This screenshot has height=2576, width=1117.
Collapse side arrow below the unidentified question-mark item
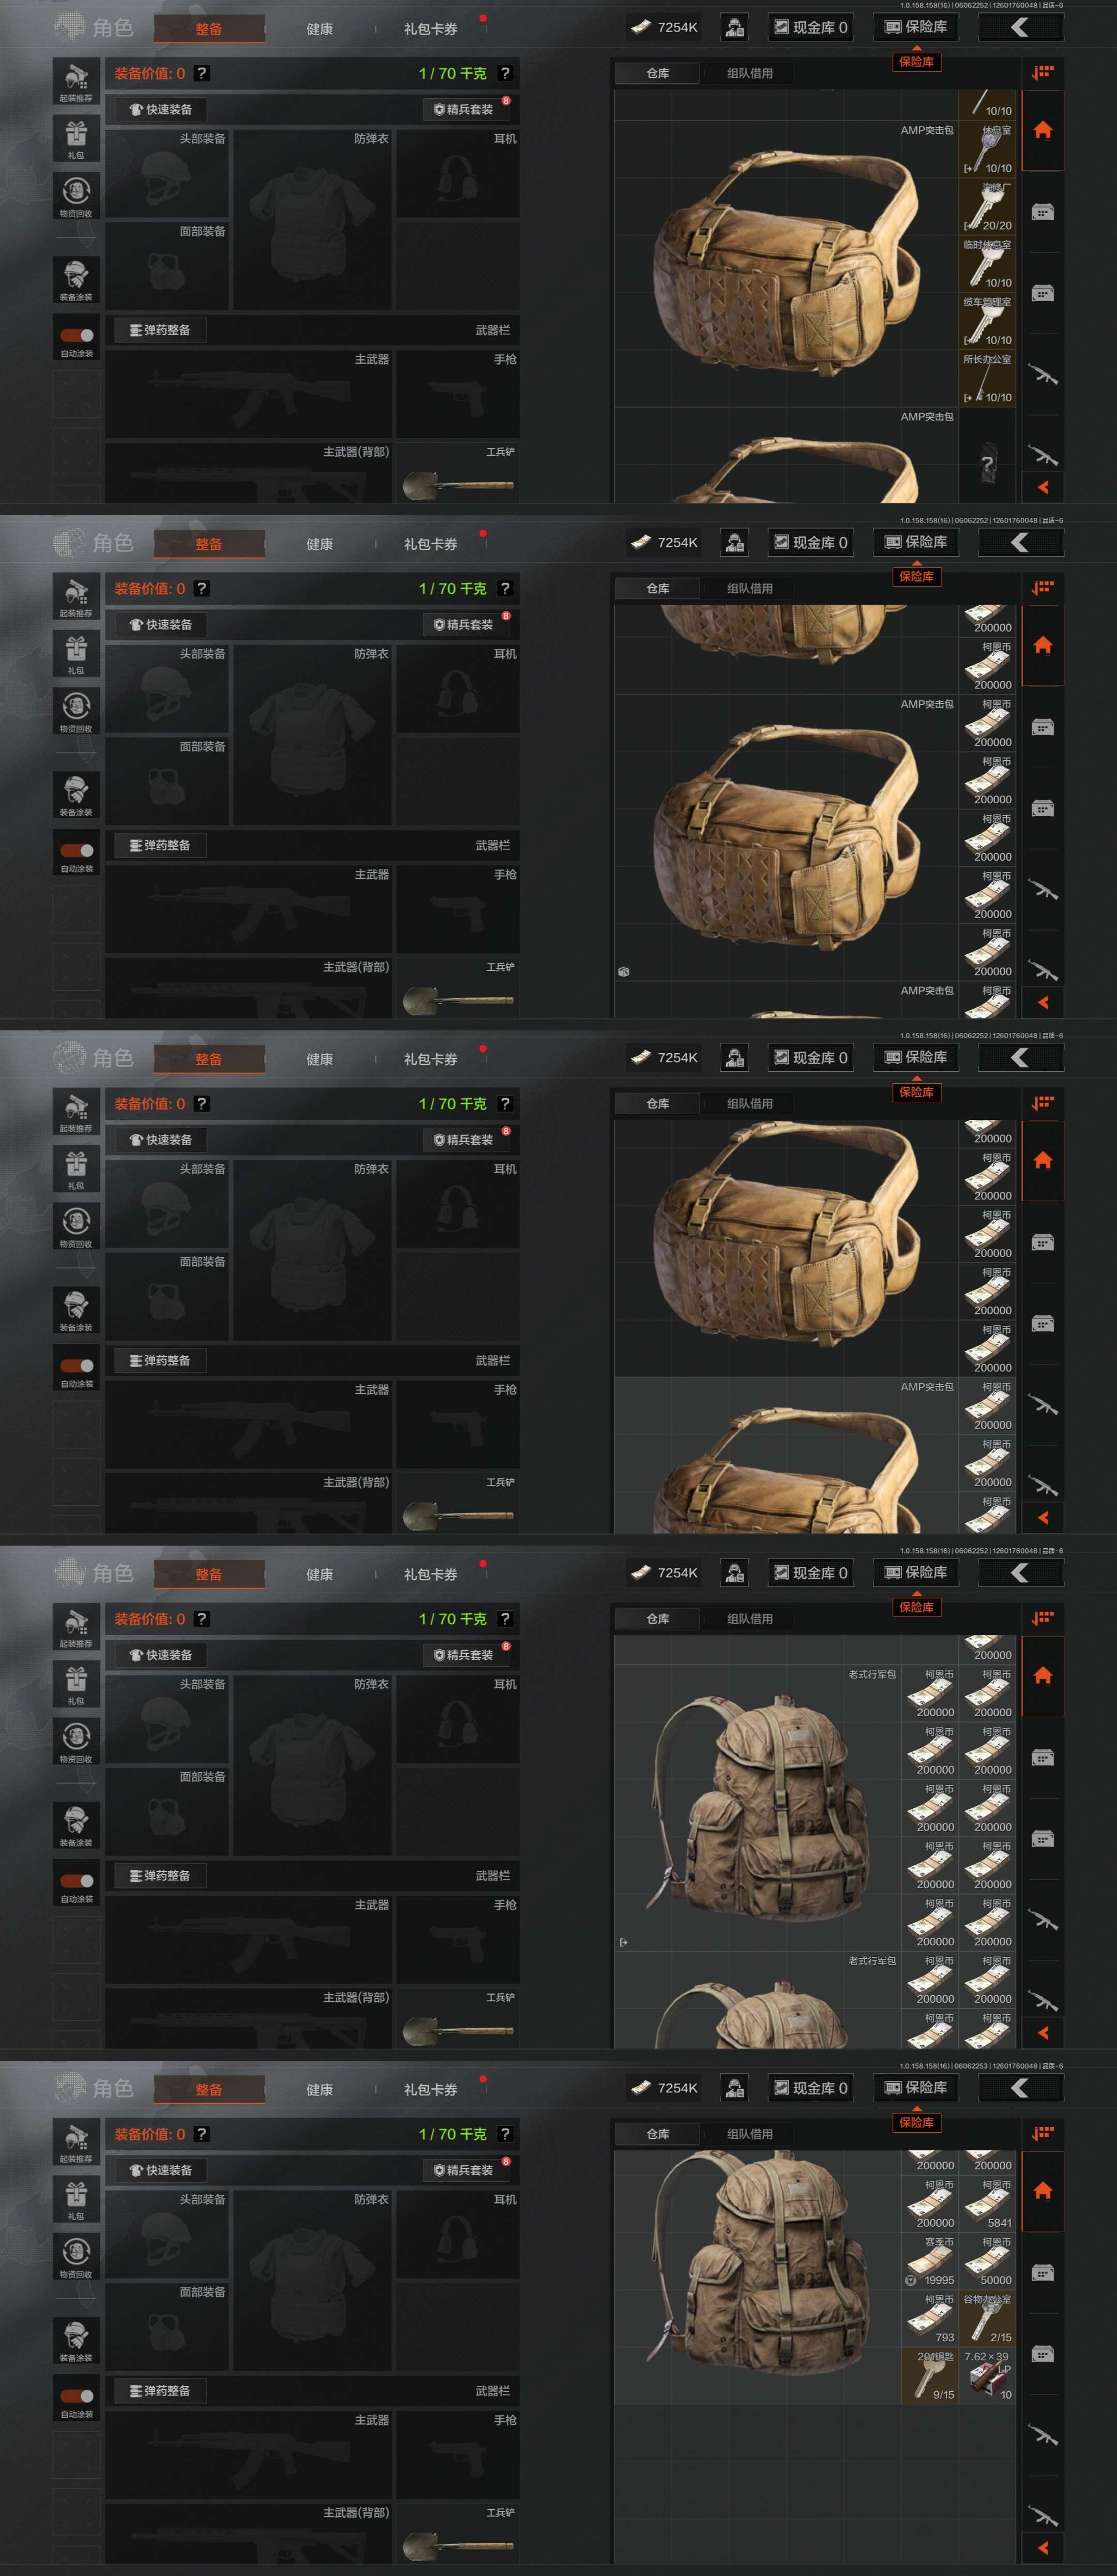coord(1043,487)
